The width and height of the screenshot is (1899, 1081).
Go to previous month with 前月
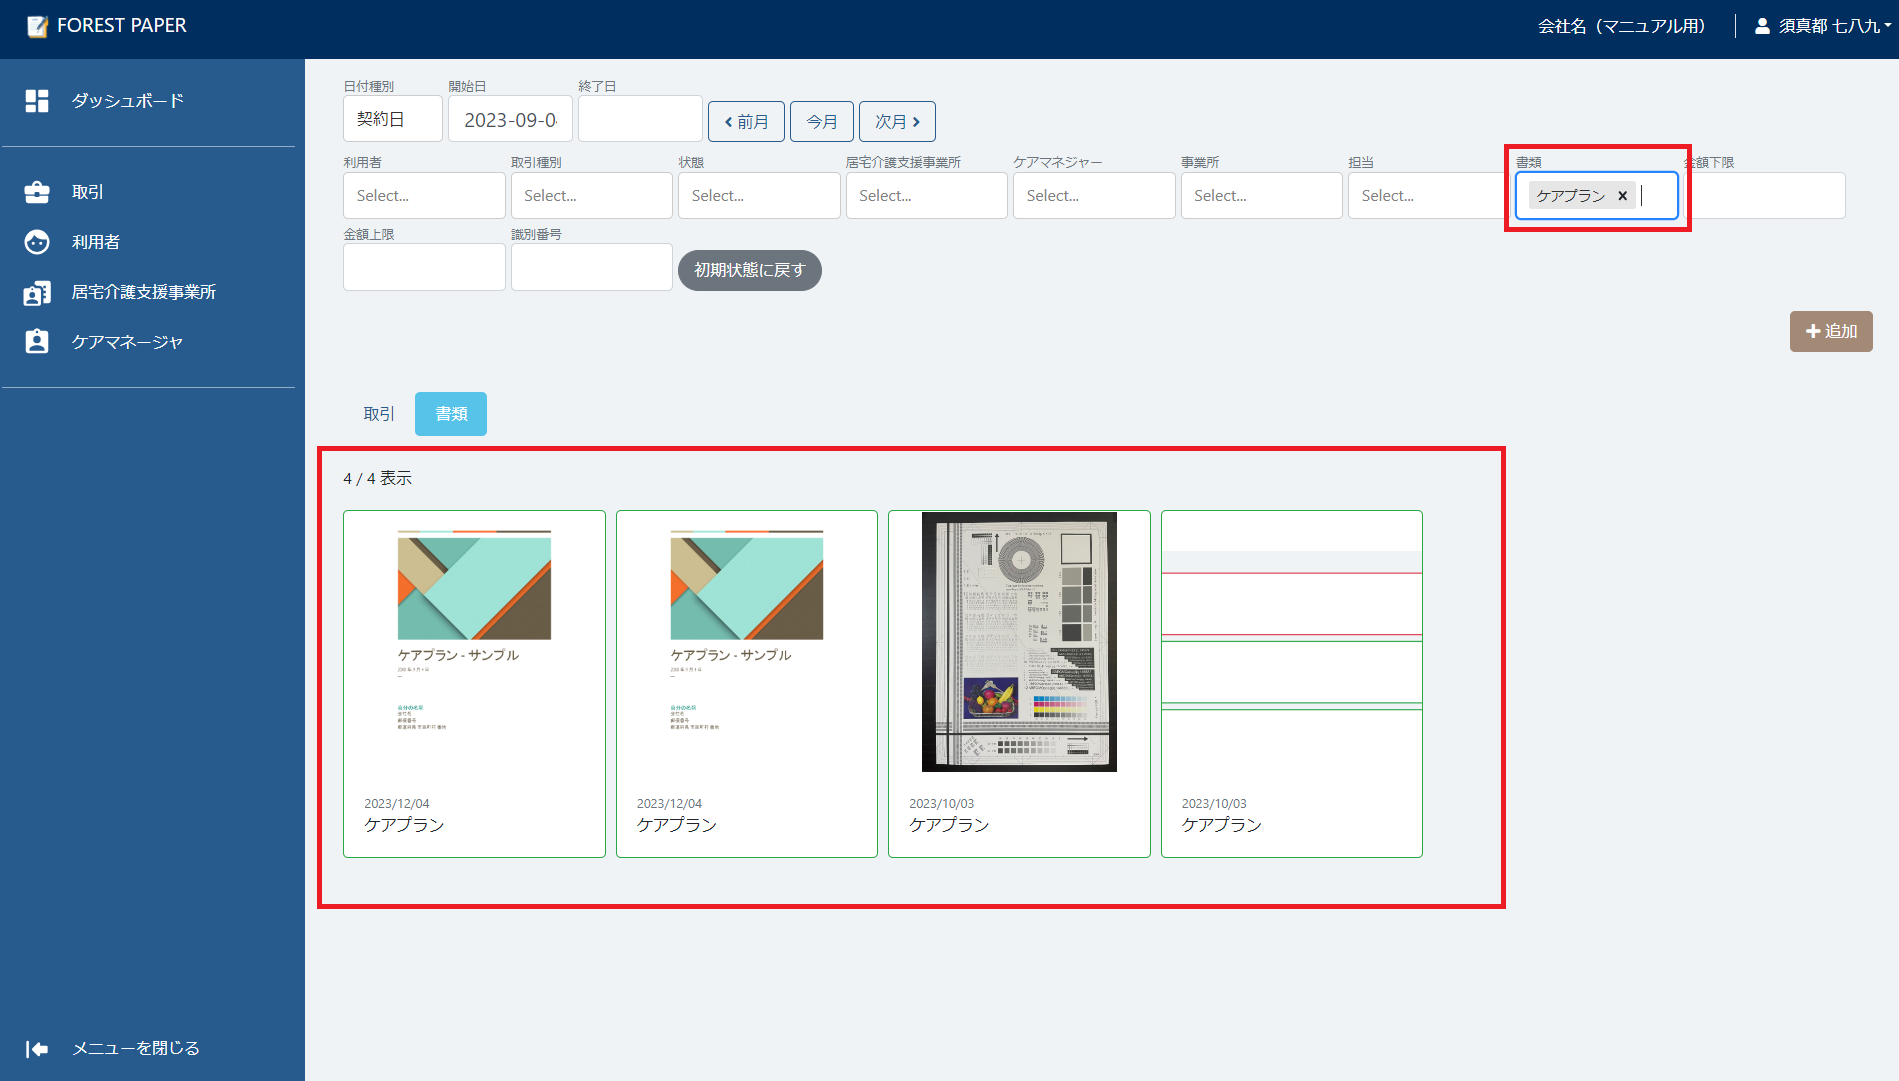pyautogui.click(x=746, y=122)
